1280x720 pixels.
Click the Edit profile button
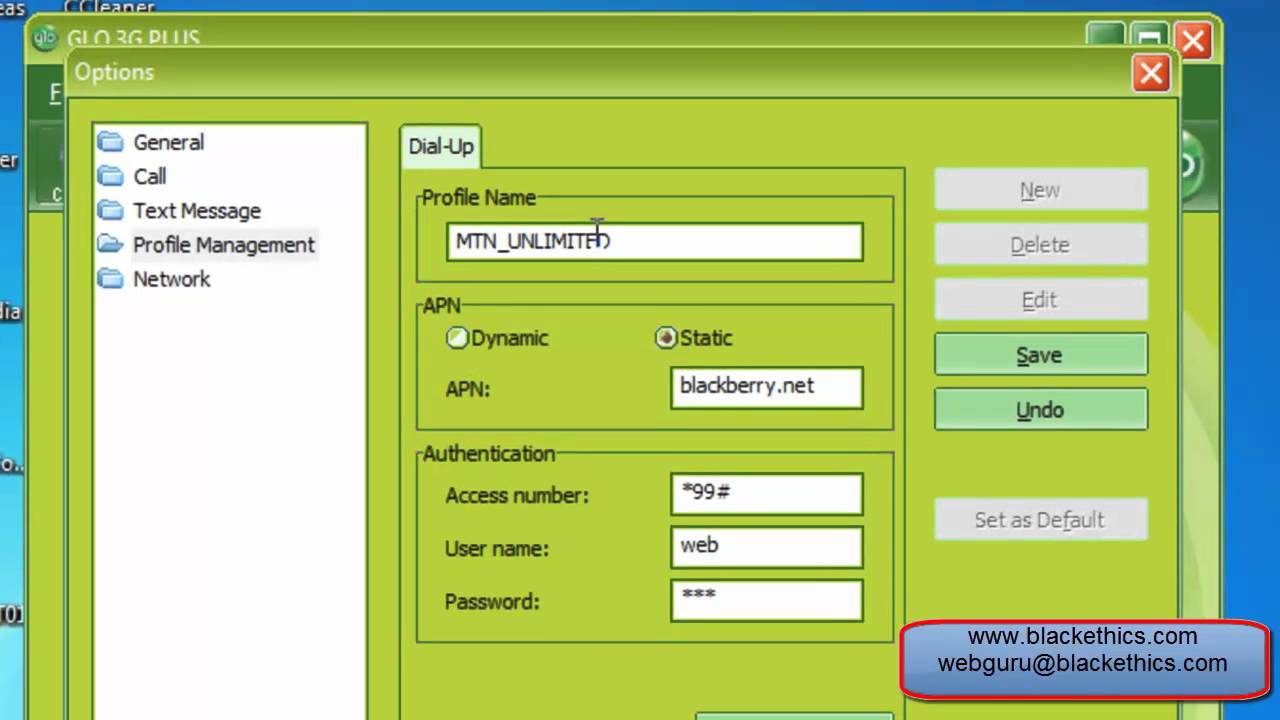[1040, 300]
